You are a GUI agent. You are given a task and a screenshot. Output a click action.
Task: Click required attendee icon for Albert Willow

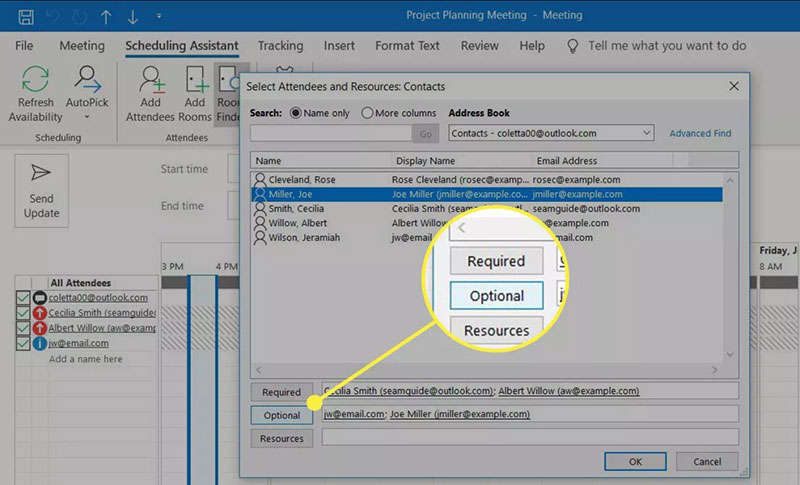tap(39, 328)
